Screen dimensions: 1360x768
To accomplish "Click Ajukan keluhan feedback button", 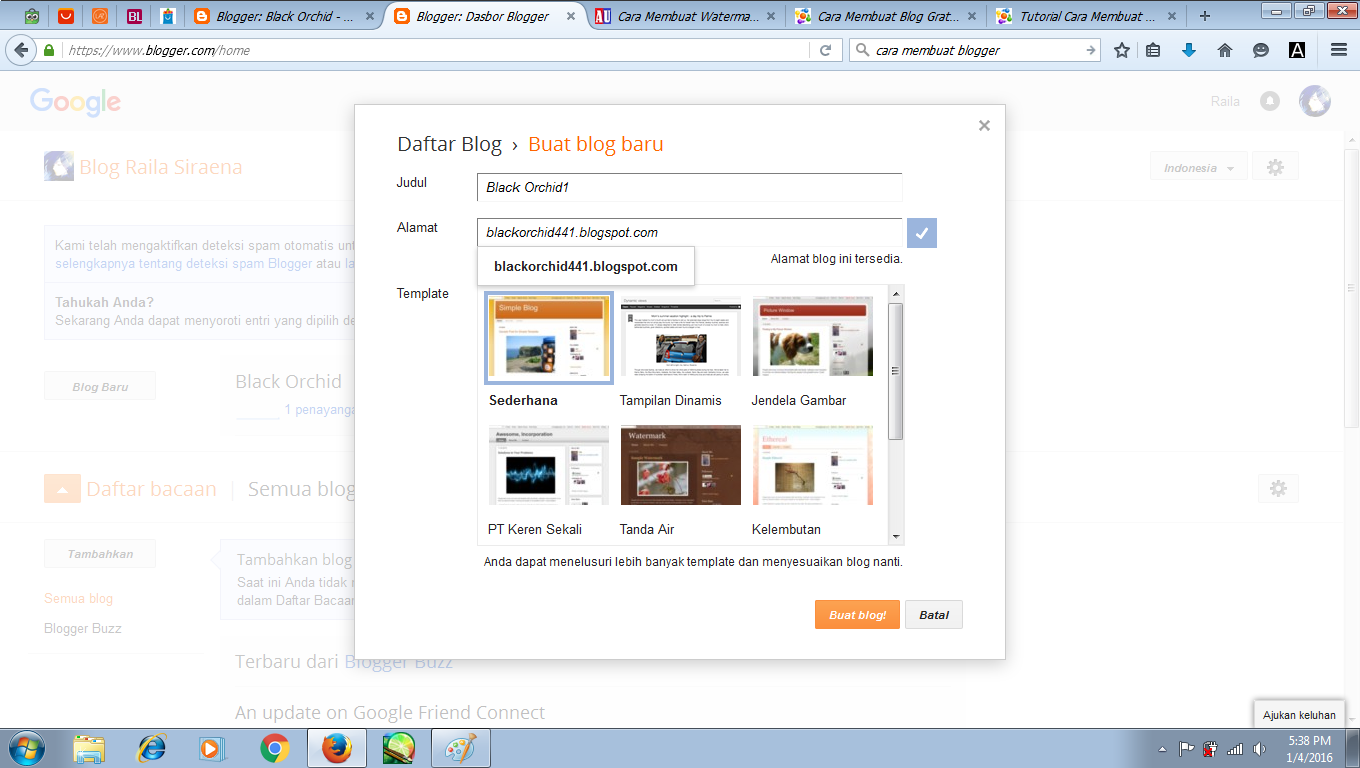I will click(1299, 715).
